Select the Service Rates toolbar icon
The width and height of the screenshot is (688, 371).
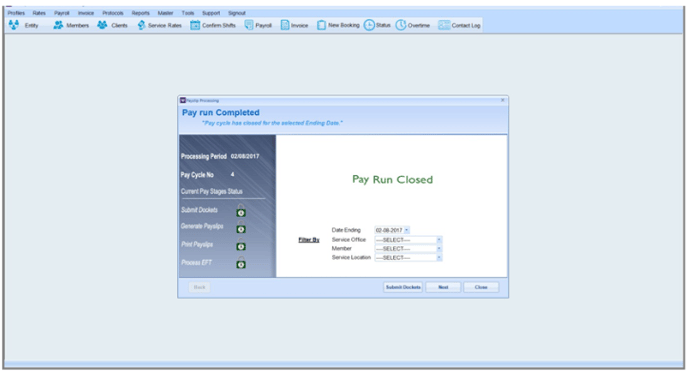[141, 25]
